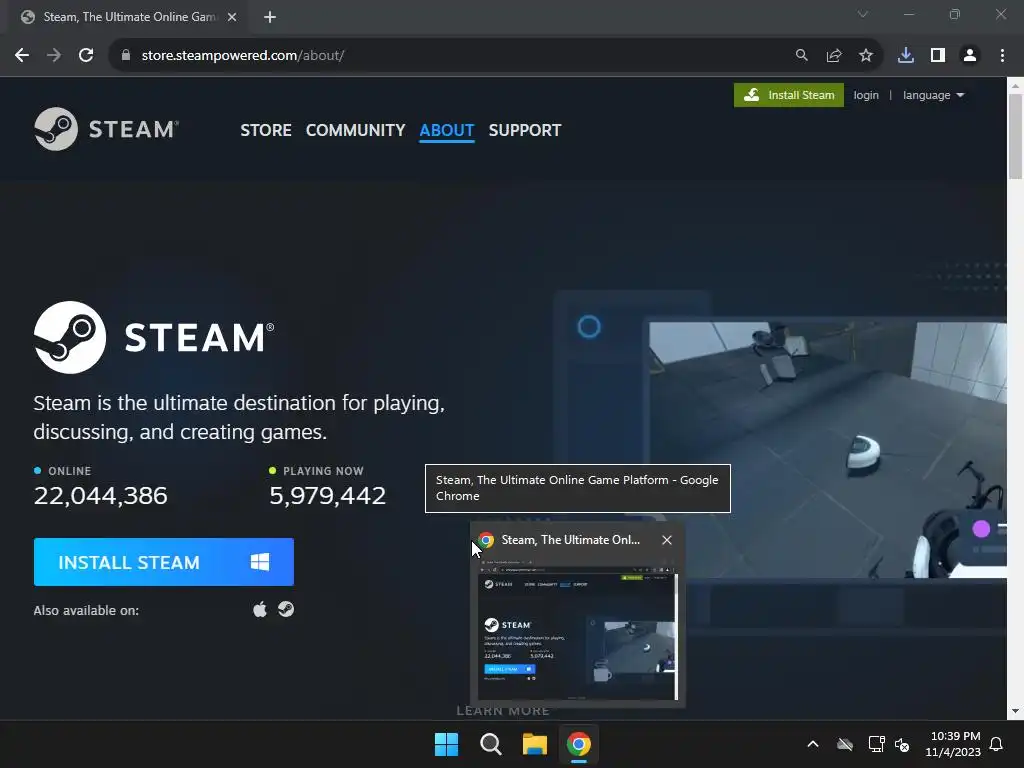Click the Steam logo in the header
1024x768 pixels.
click(106, 129)
